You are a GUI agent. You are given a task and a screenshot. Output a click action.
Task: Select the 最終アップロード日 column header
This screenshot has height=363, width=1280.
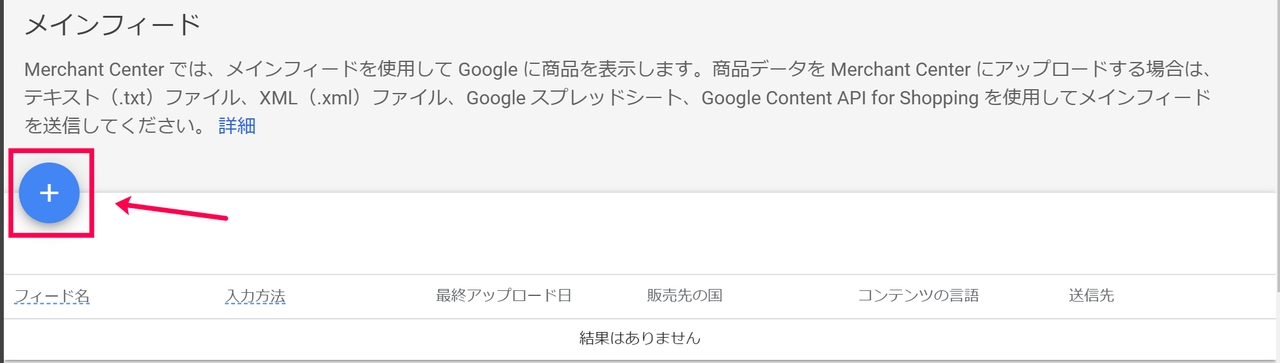coord(504,296)
